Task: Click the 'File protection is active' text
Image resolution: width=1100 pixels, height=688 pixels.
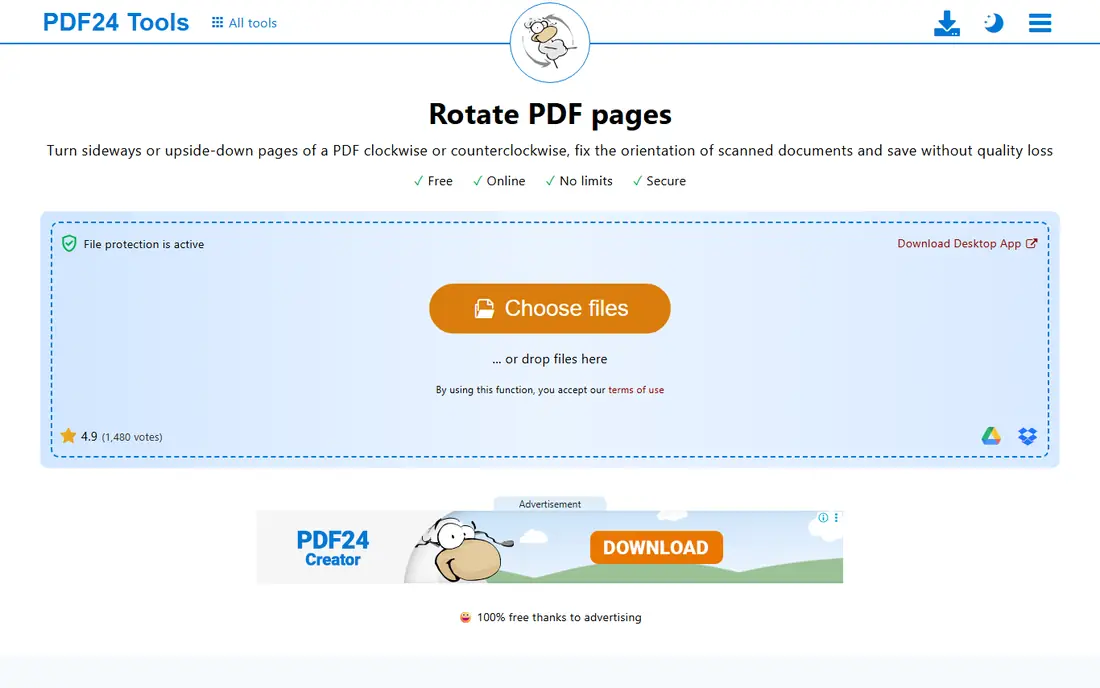Action: click(144, 244)
